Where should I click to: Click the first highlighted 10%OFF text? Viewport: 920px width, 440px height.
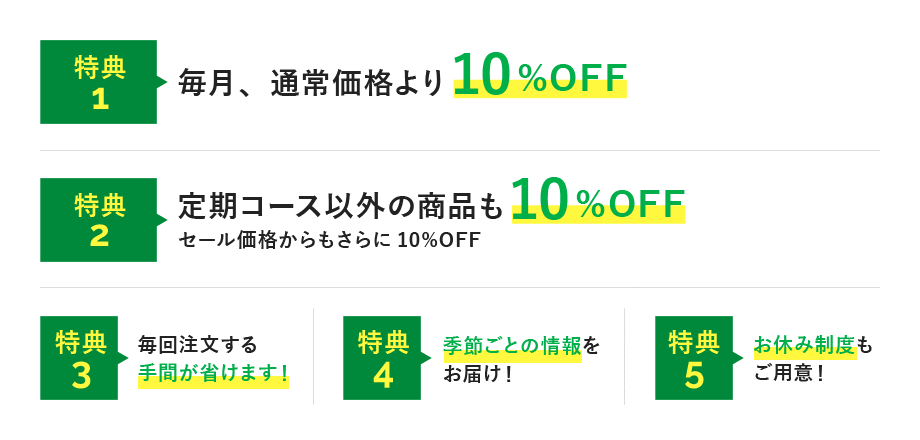click(540, 77)
